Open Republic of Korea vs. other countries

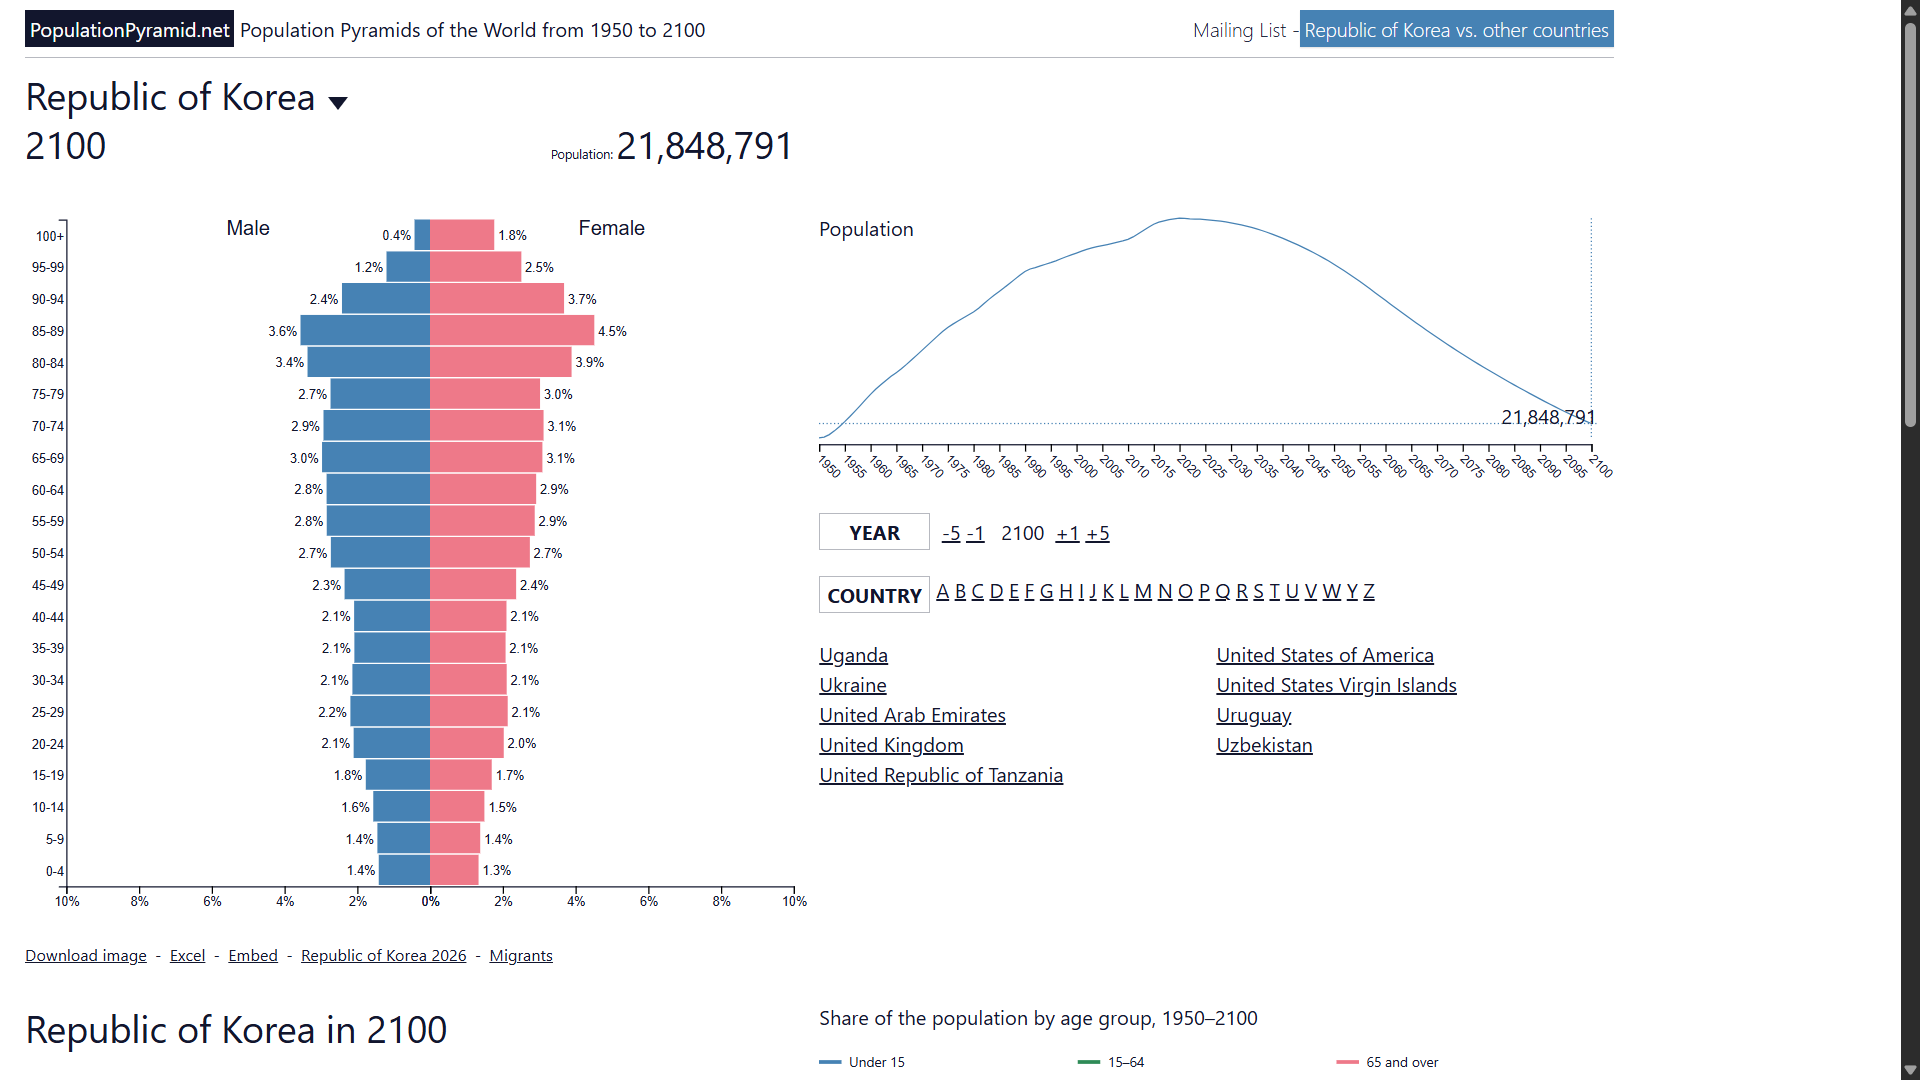tap(1456, 30)
